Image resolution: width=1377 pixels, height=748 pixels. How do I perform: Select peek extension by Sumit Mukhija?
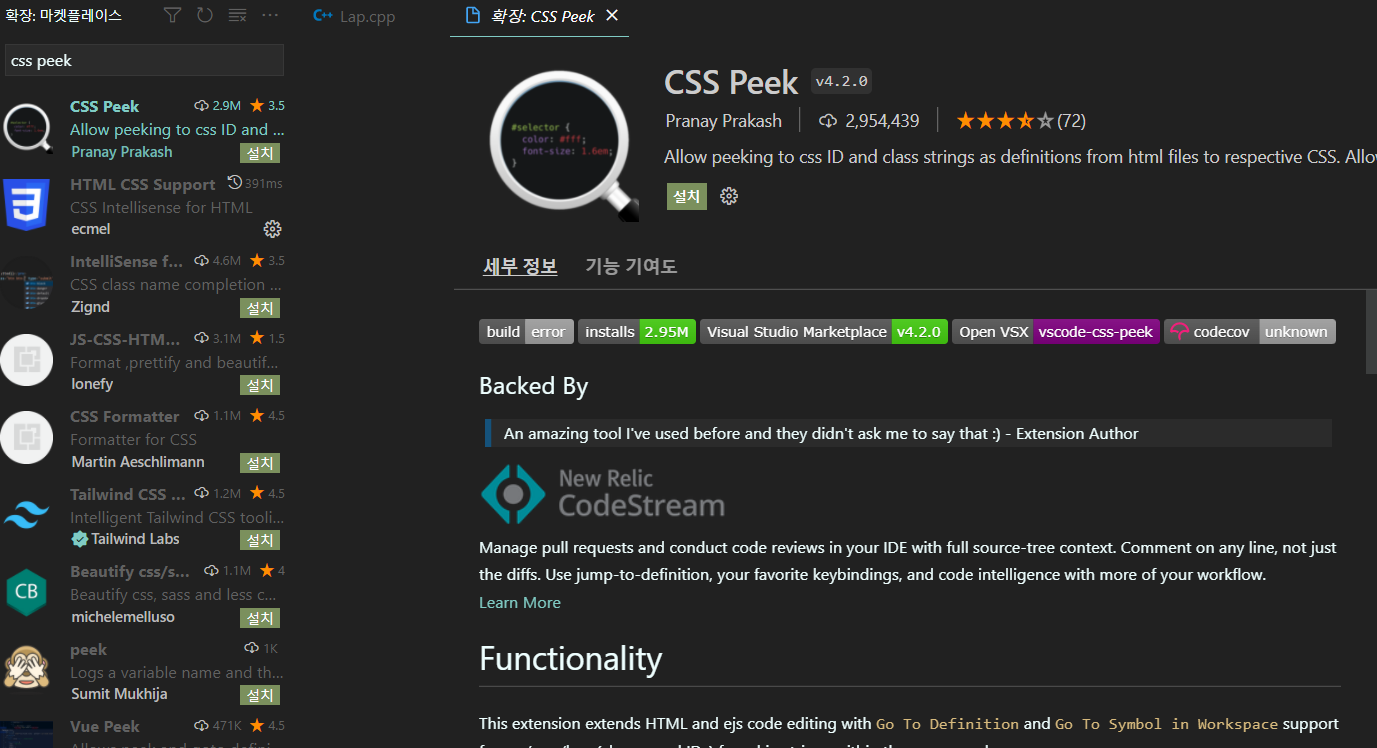coord(144,671)
